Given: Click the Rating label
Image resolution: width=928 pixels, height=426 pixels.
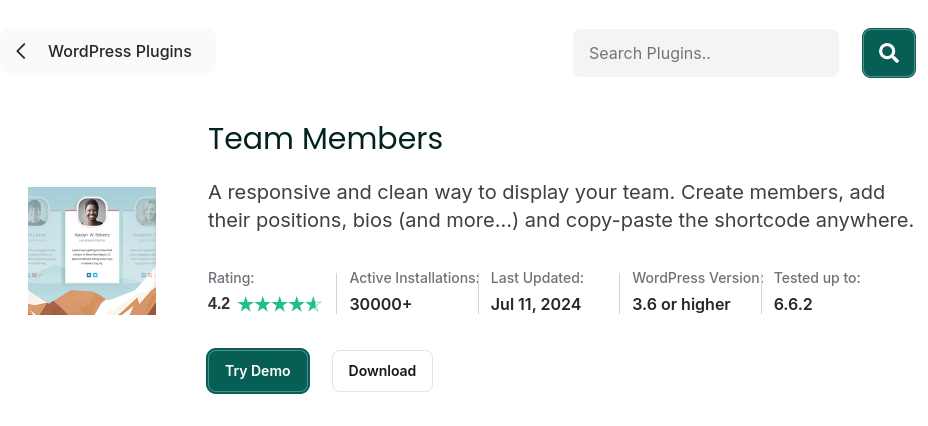Looking at the screenshot, I should click(x=231, y=278).
